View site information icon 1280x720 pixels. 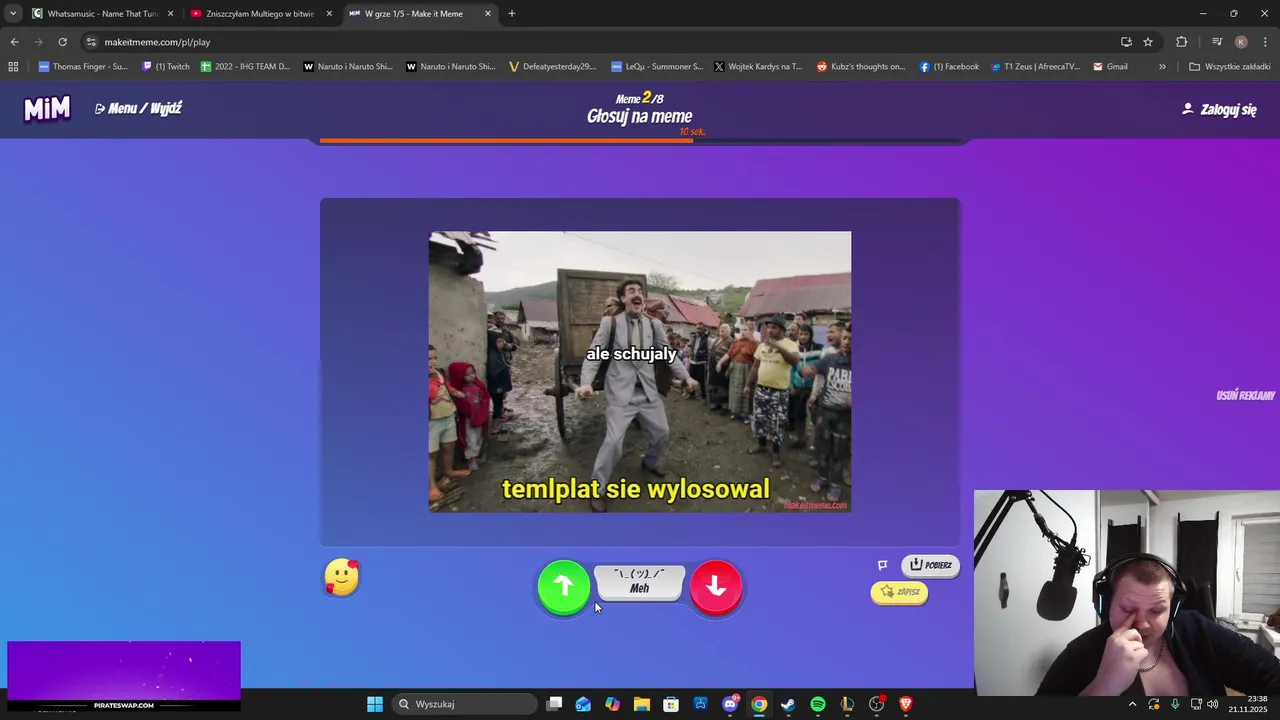tap(91, 42)
